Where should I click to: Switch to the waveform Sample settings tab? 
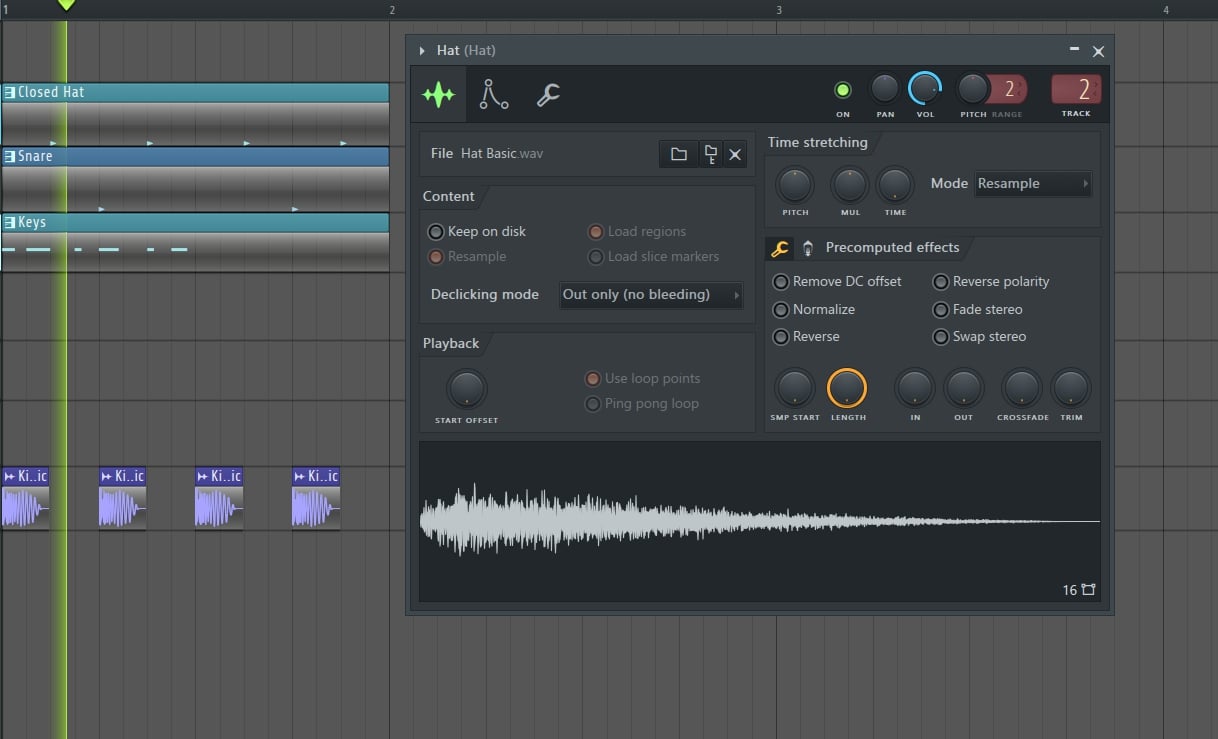pyautogui.click(x=438, y=94)
